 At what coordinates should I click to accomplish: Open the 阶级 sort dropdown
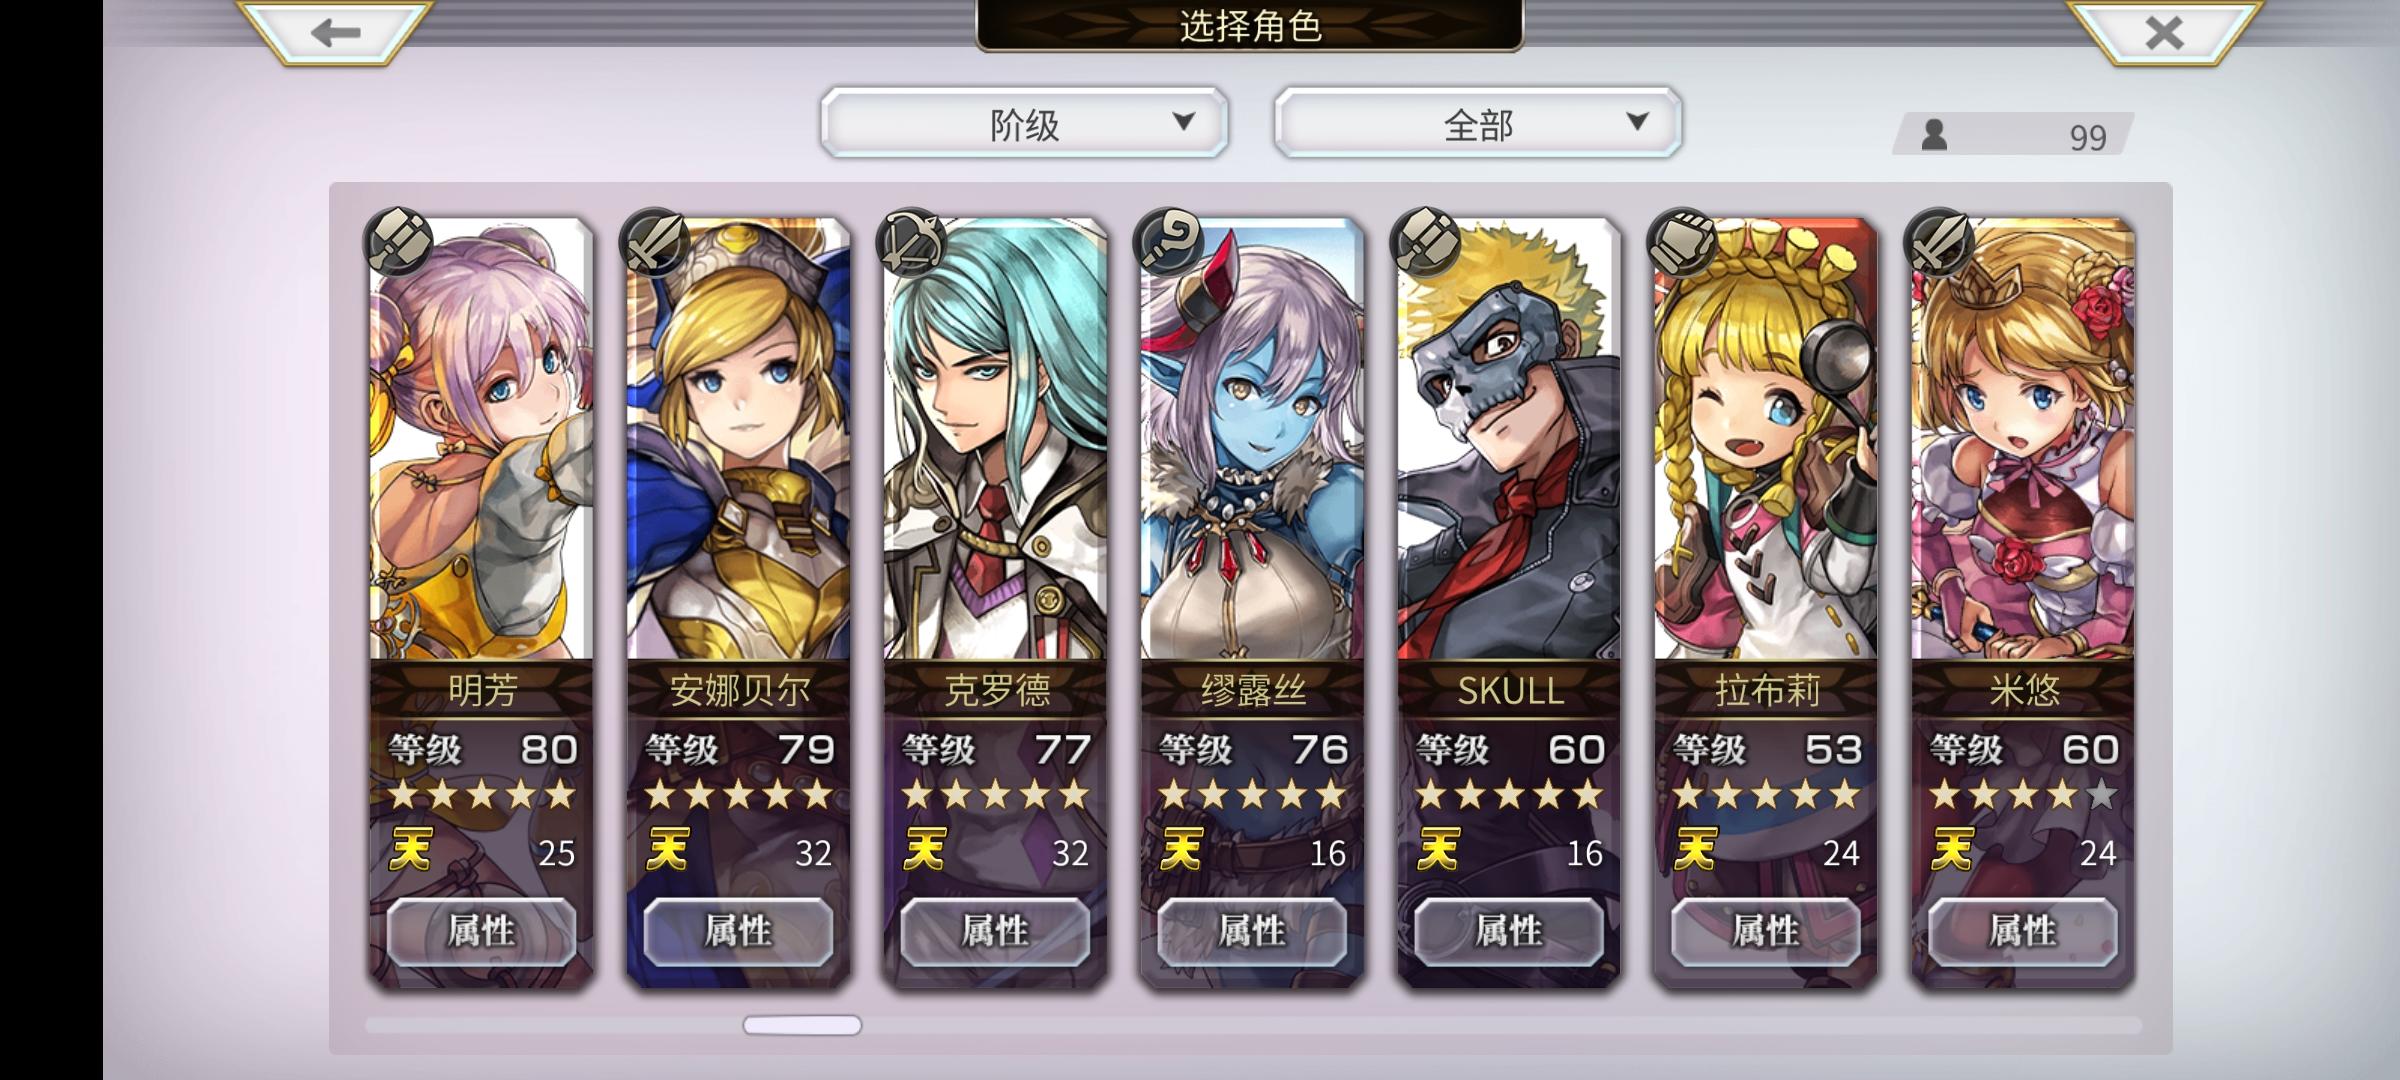coord(1025,122)
